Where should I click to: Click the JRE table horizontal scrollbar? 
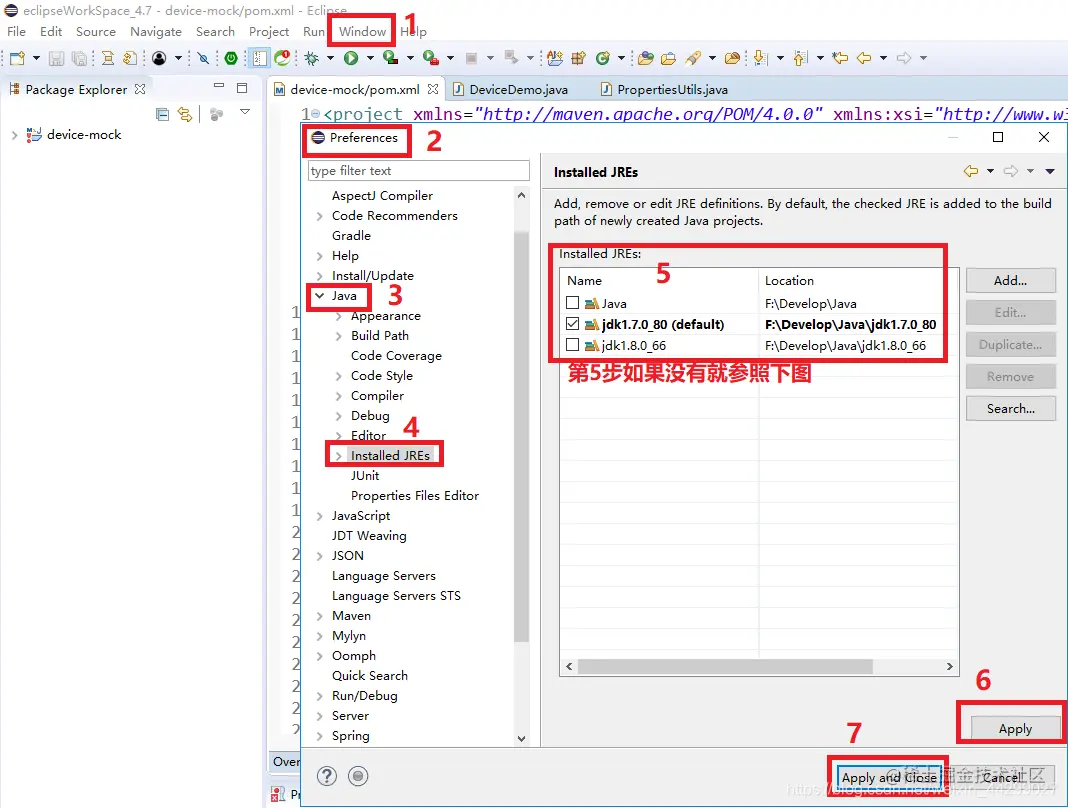[x=725, y=666]
